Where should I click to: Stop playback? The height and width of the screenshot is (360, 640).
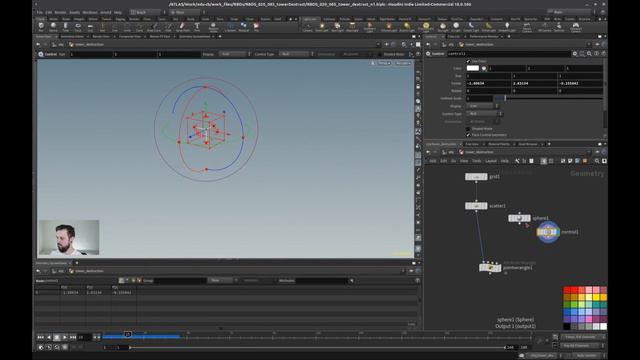click(x=57, y=337)
